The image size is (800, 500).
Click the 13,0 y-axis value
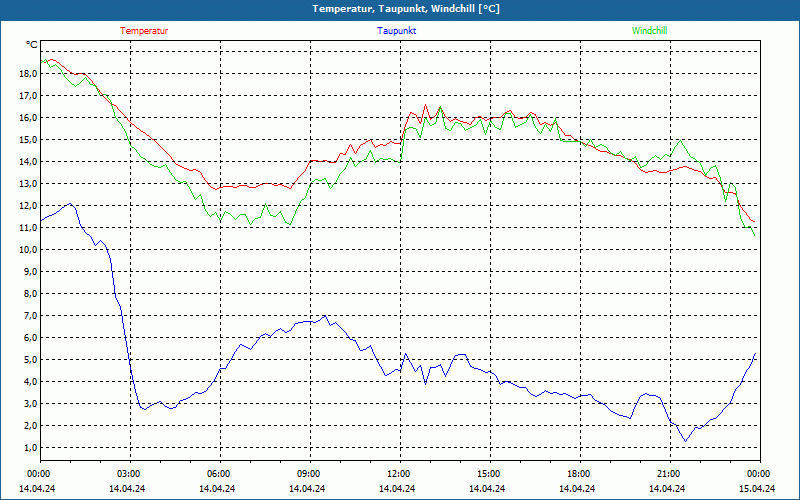click(28, 184)
